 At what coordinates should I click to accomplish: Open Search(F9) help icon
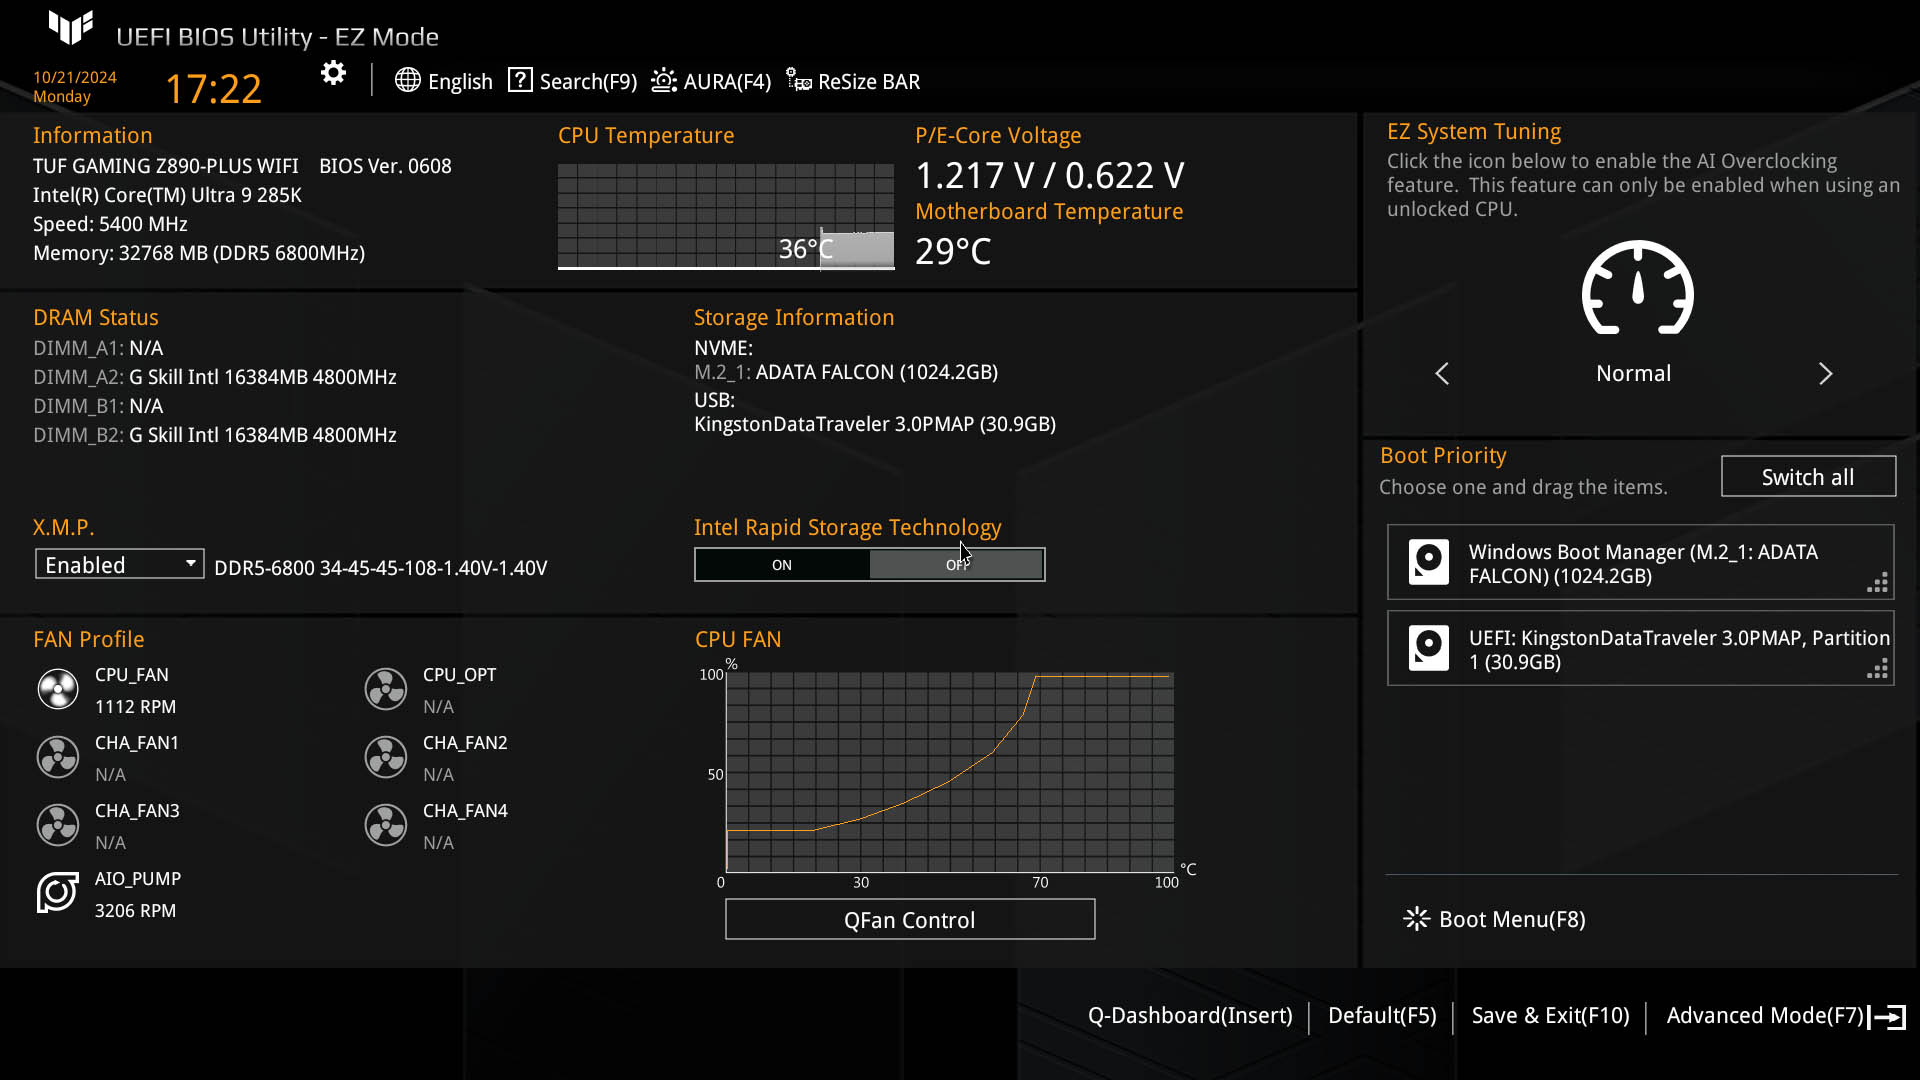point(520,80)
